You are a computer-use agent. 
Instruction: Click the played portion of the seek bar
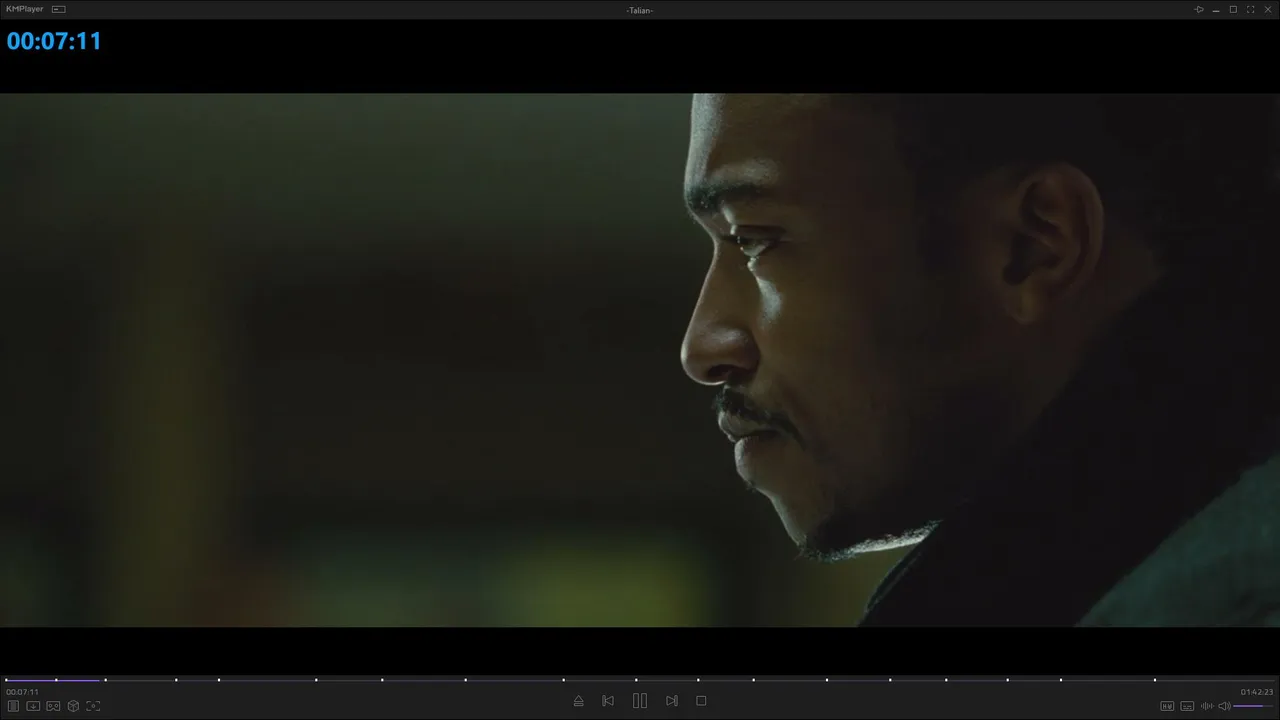point(53,680)
